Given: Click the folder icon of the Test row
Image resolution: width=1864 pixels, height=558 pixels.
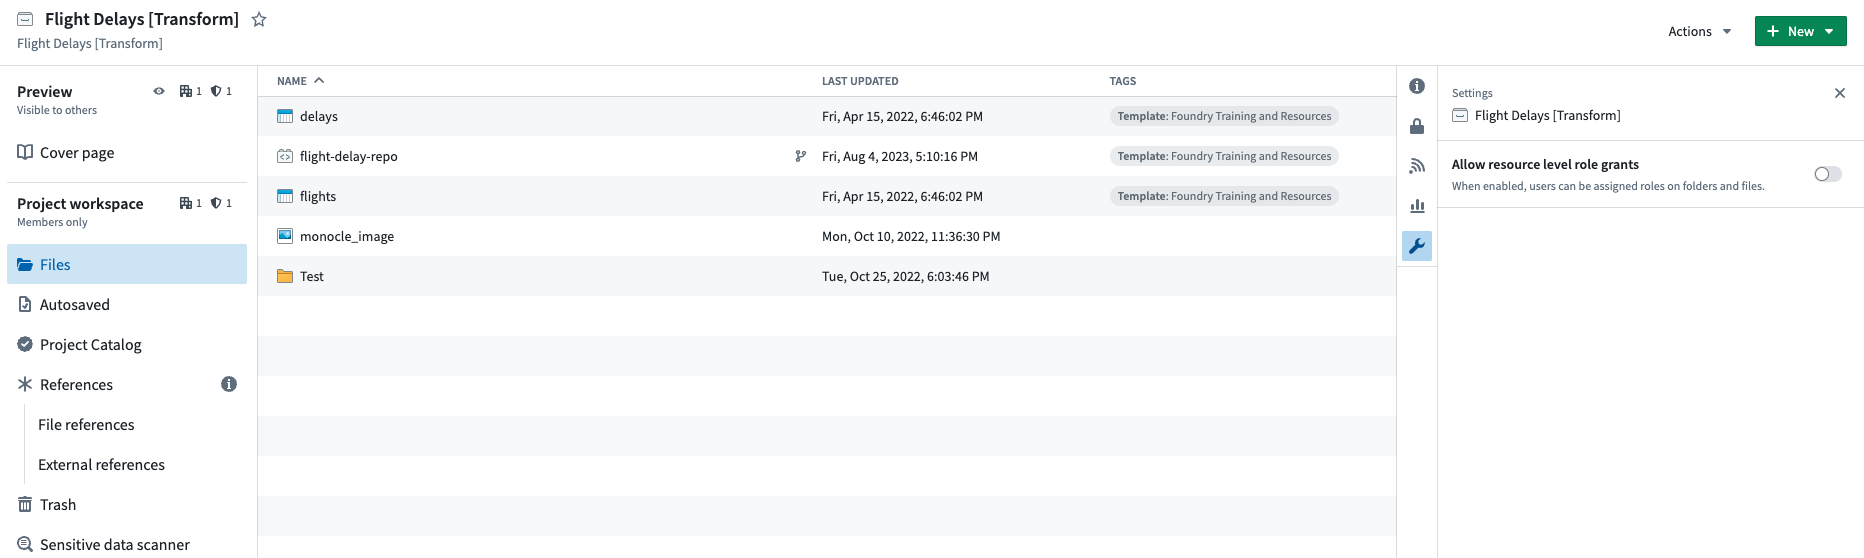Looking at the screenshot, I should point(285,276).
